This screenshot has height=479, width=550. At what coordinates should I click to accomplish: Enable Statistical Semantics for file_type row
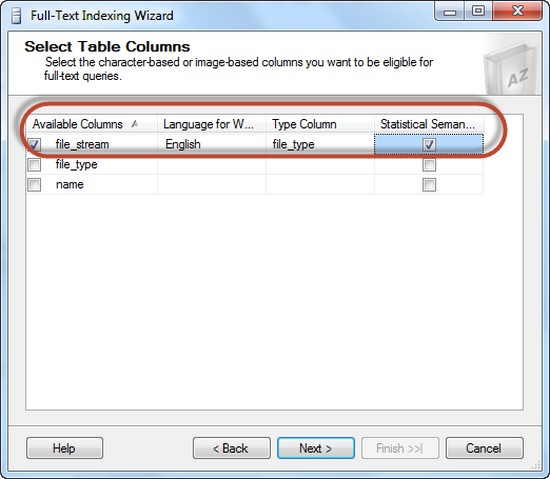pos(429,164)
